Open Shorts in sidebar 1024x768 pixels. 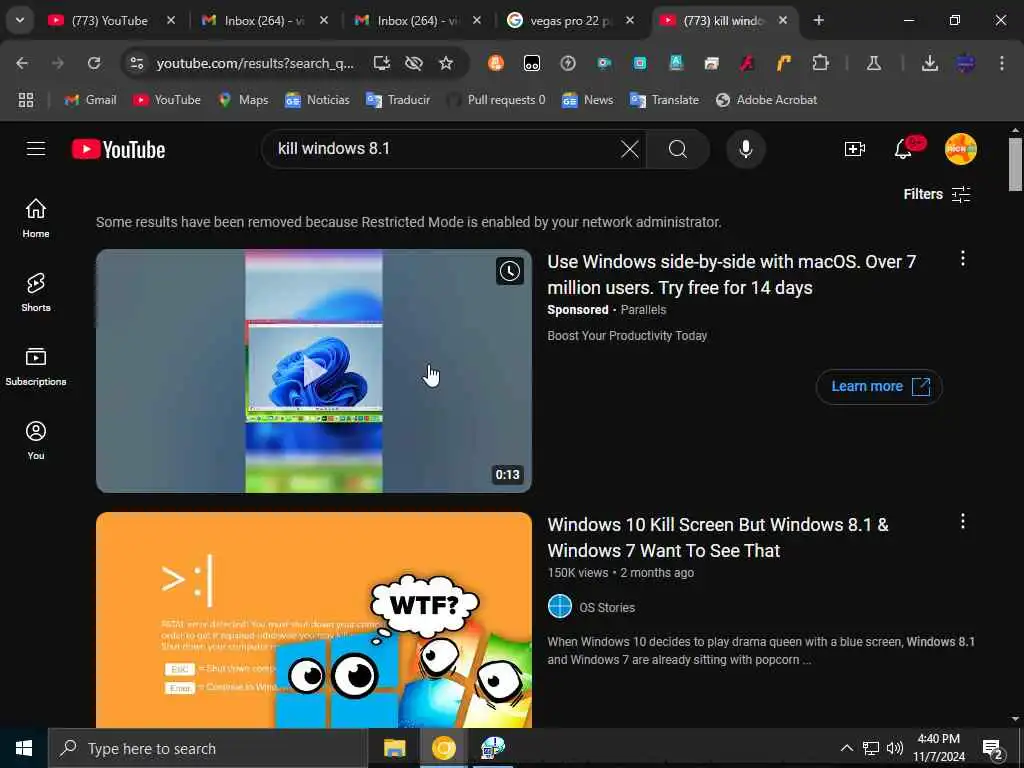coord(36,292)
